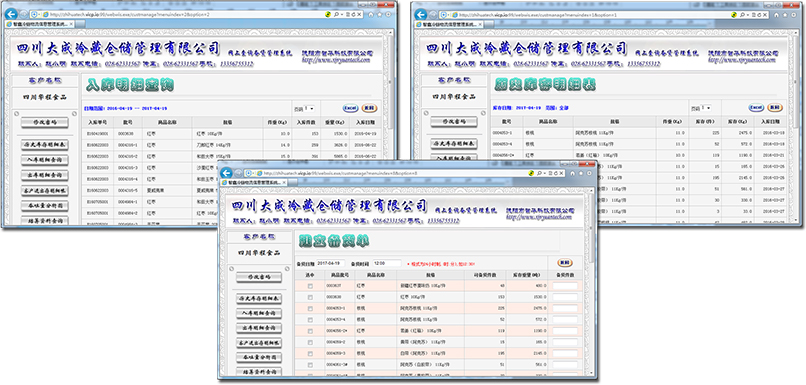Tick the checkbox for item 0004056-2* row
Viewport: 806px width, 385px height.
[x=309, y=331]
